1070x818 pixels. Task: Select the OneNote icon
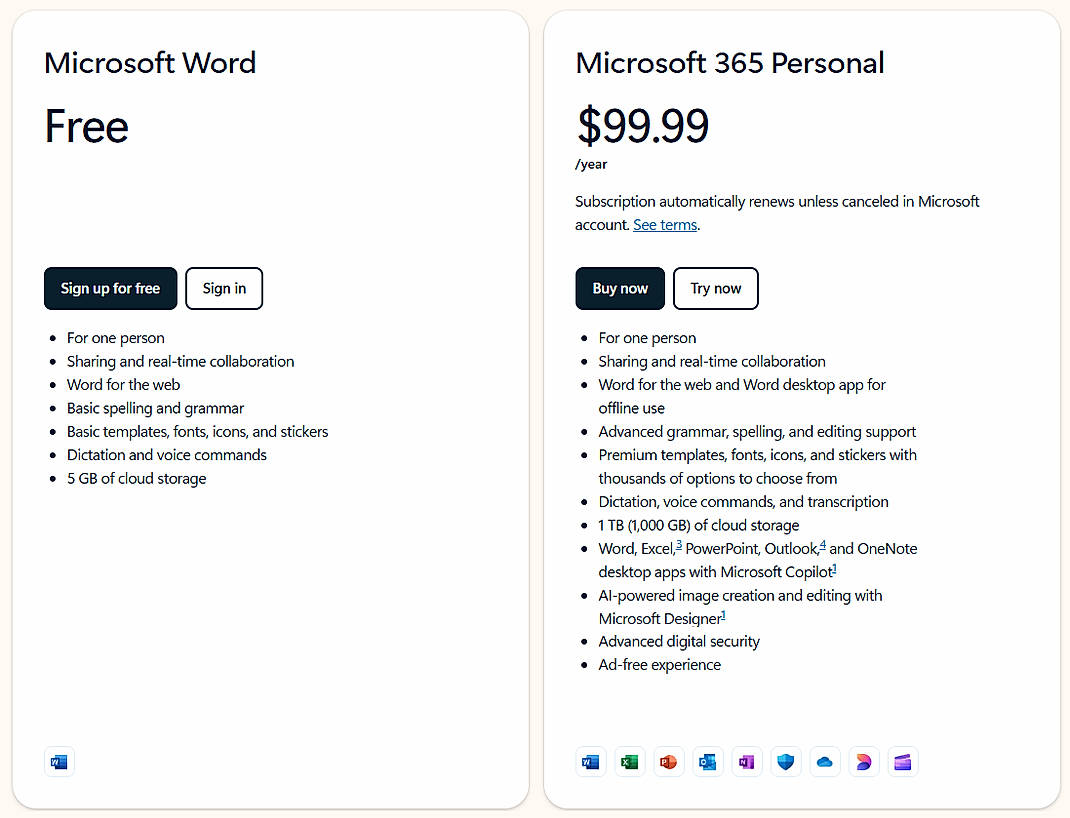[746, 761]
